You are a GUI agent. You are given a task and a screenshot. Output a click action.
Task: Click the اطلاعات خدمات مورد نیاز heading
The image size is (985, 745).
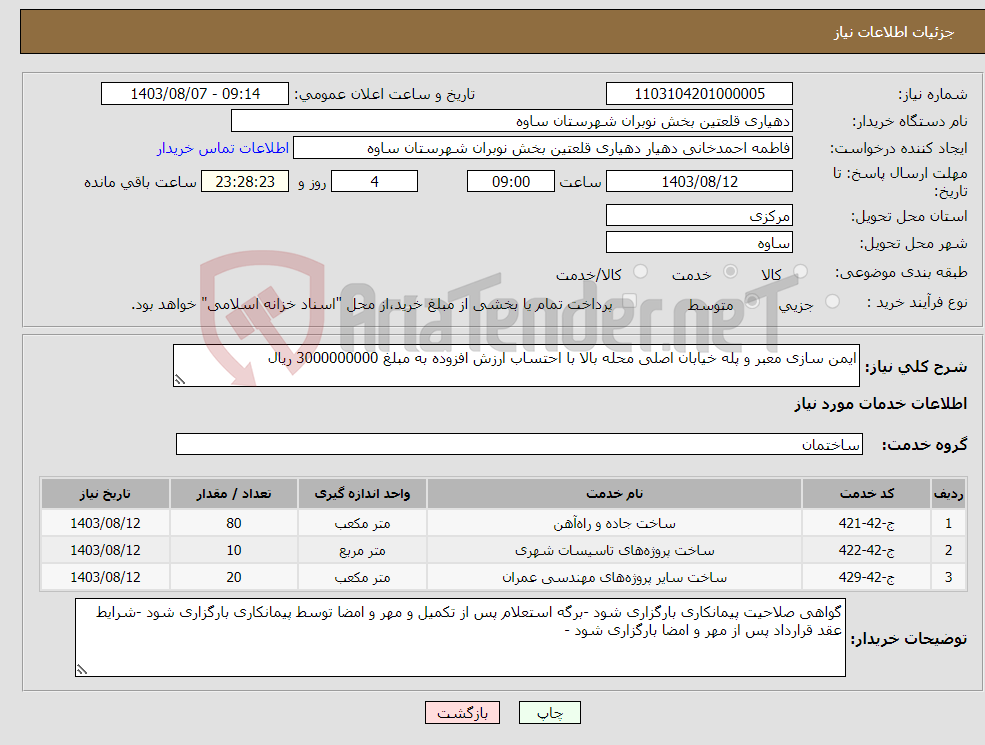881,404
